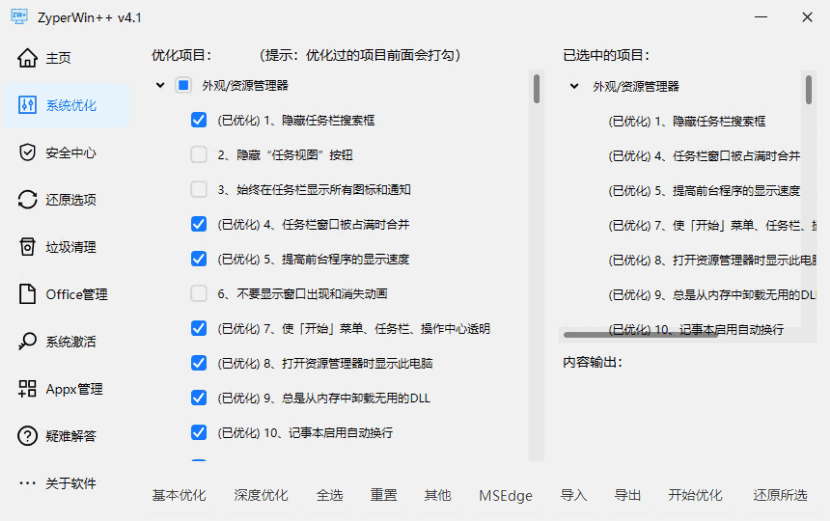Click the document icon for Office管理
The image size is (830, 521).
(x=28, y=294)
